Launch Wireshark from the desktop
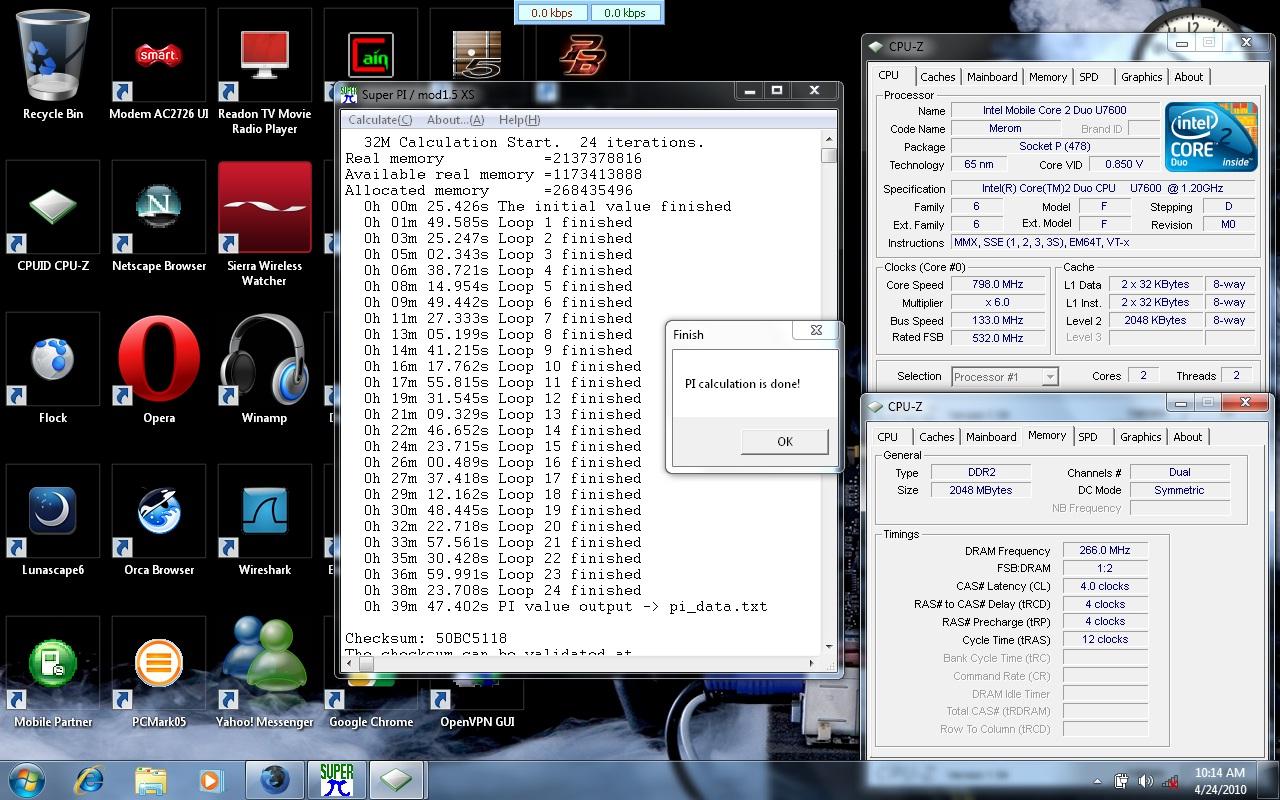This screenshot has width=1280, height=800. click(265, 521)
